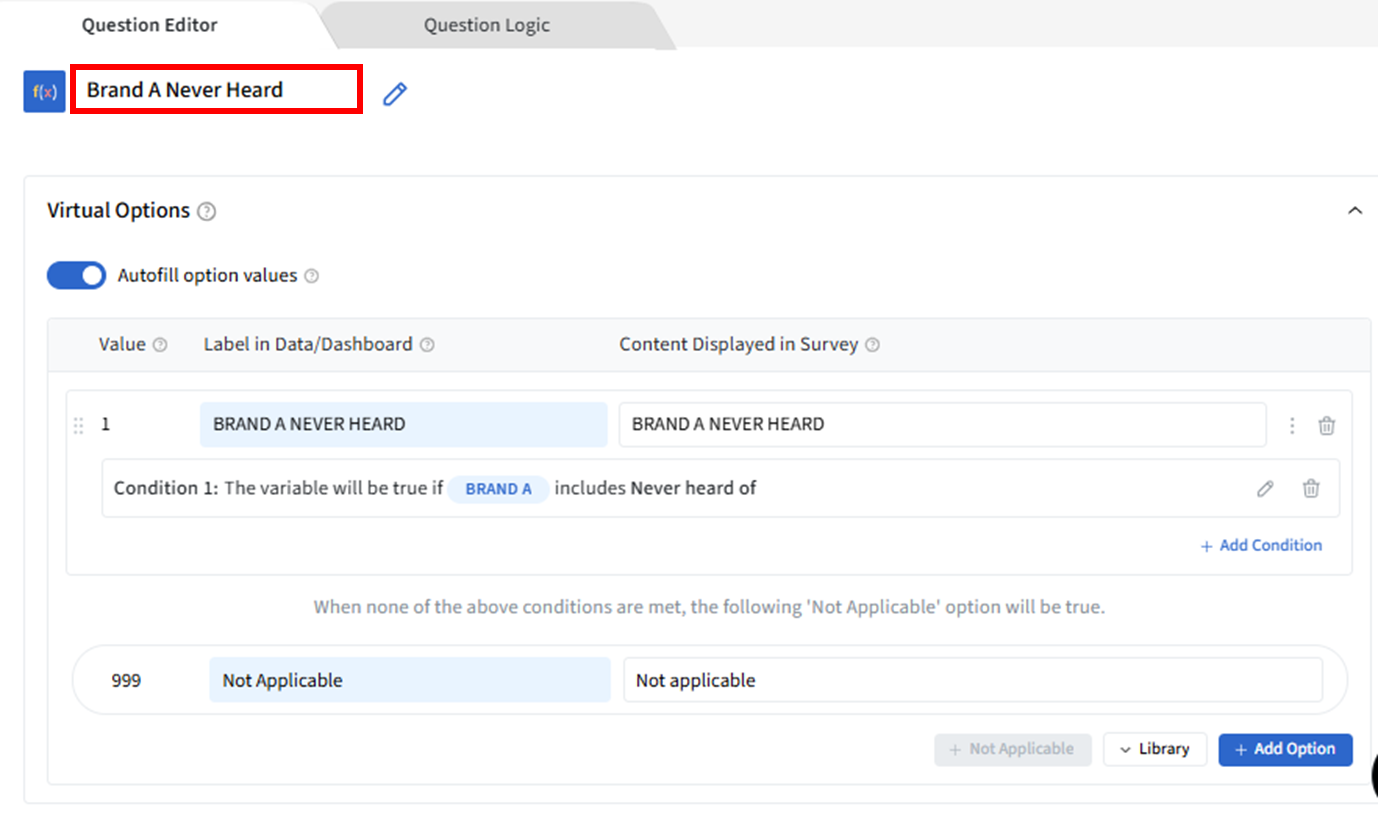Click the Virtual Options help icon

[x=206, y=211]
